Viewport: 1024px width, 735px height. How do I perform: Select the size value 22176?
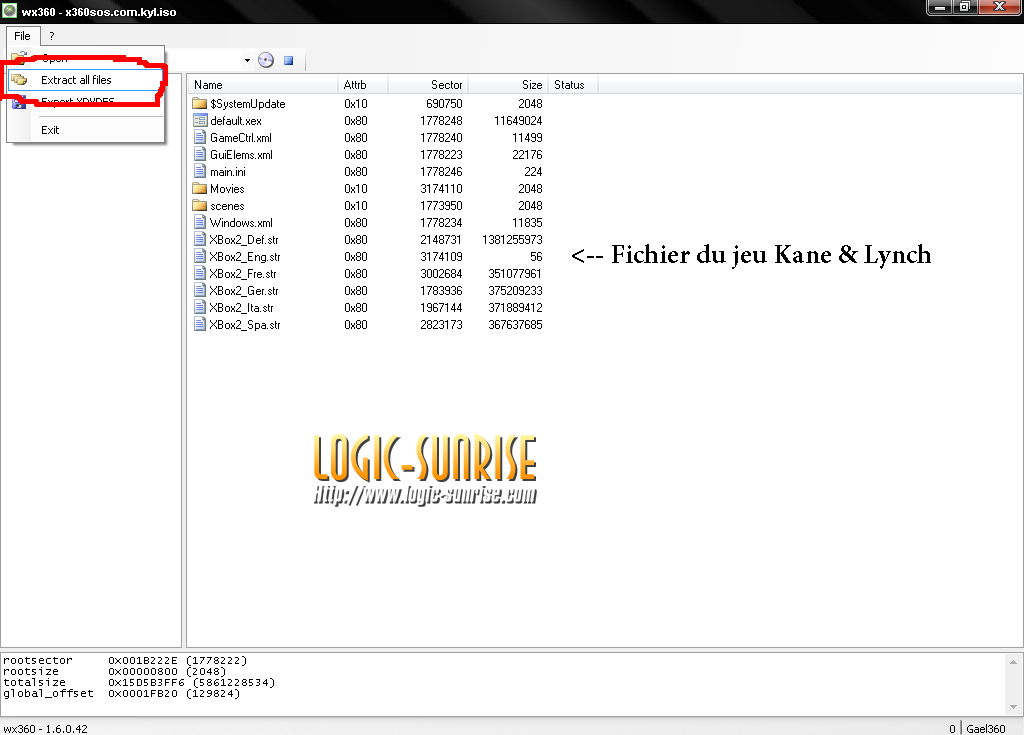click(527, 155)
